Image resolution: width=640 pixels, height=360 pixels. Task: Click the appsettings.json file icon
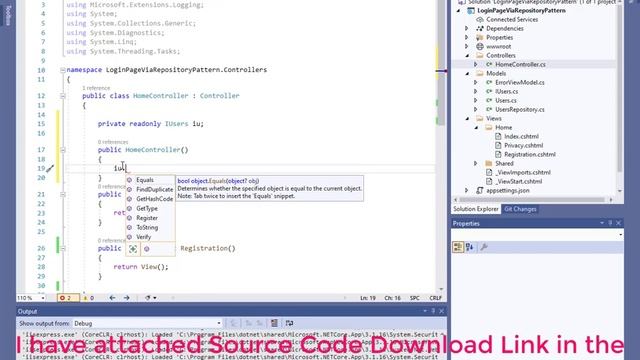click(x=480, y=190)
